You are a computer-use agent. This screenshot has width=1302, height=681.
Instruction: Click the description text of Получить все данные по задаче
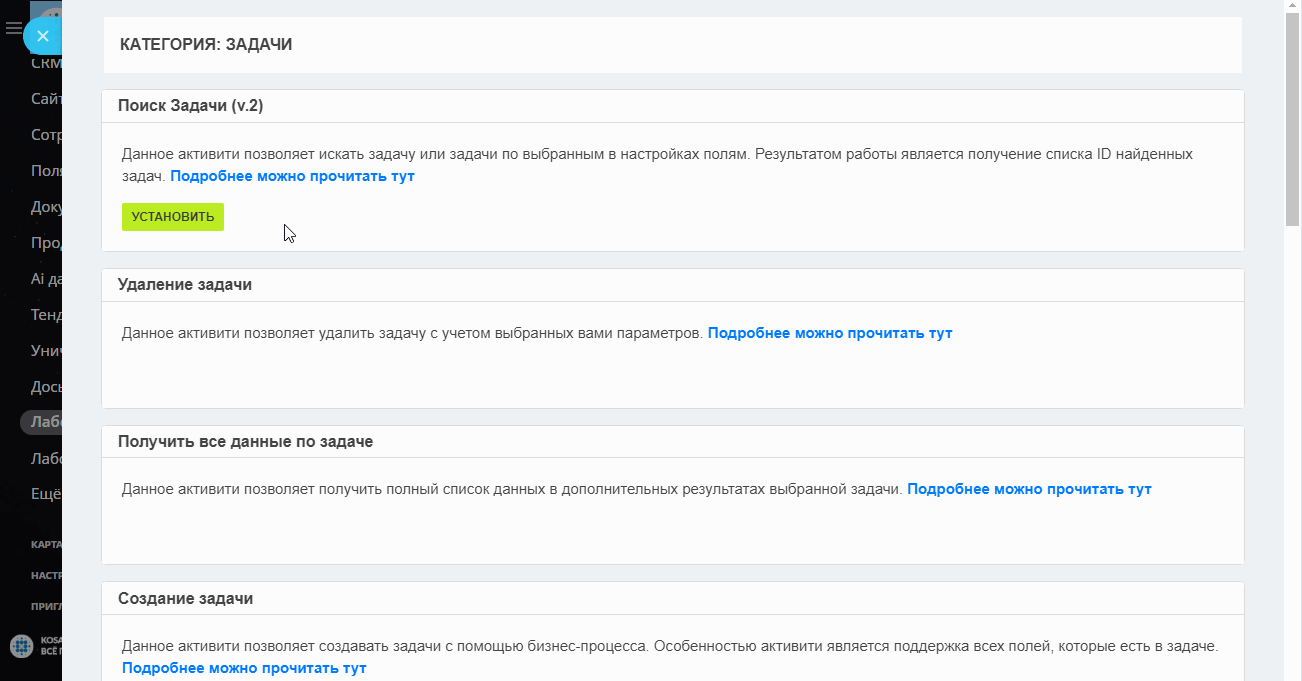[x=512, y=489]
